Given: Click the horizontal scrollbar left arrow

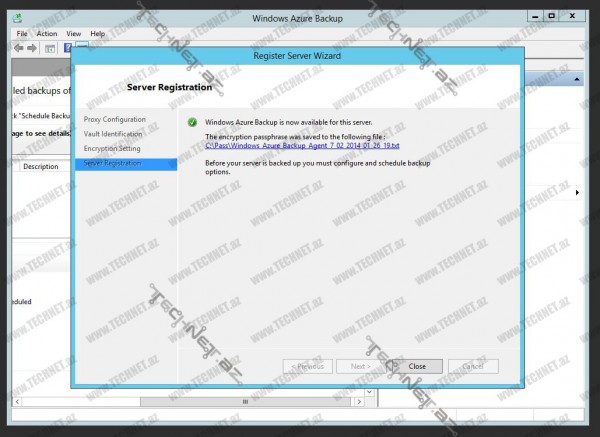Looking at the screenshot, I should pos(17,401).
